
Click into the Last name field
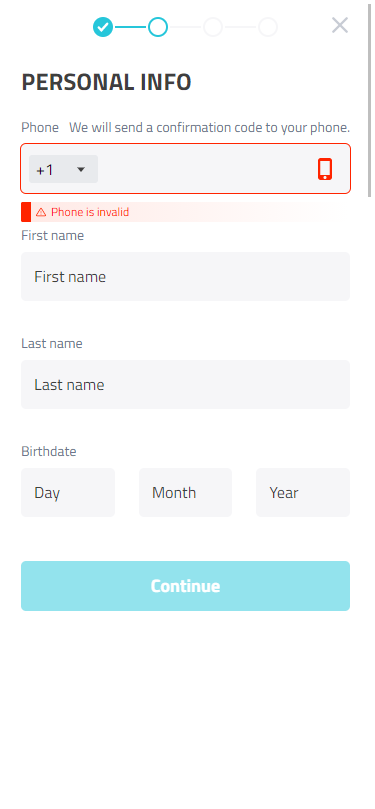tap(185, 384)
